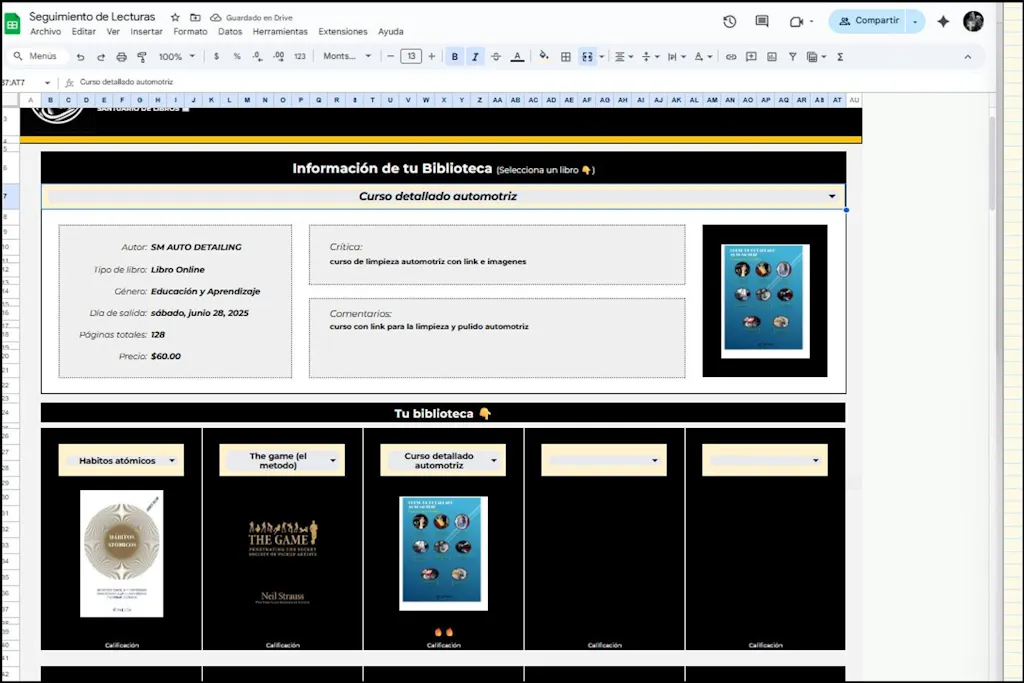1024x683 pixels.
Task: Open the Extensiones menu
Action: pos(343,32)
